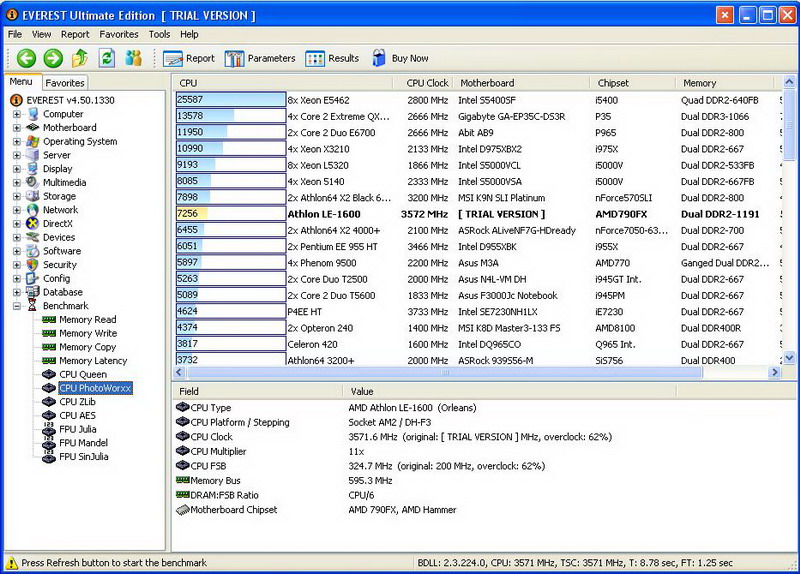
Task: Click the vertical scrollbar down arrow
Action: (789, 358)
